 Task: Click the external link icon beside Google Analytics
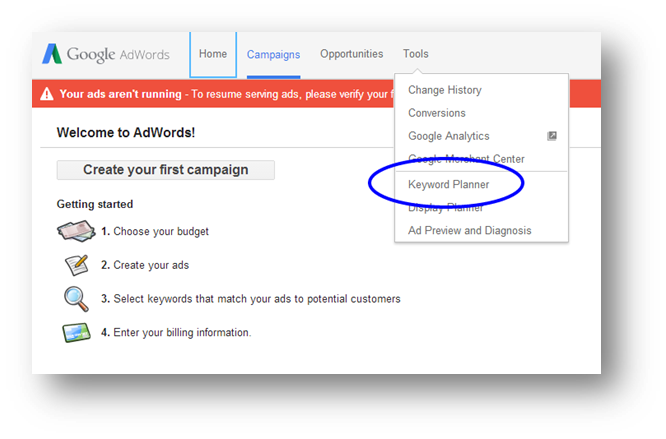coord(552,136)
